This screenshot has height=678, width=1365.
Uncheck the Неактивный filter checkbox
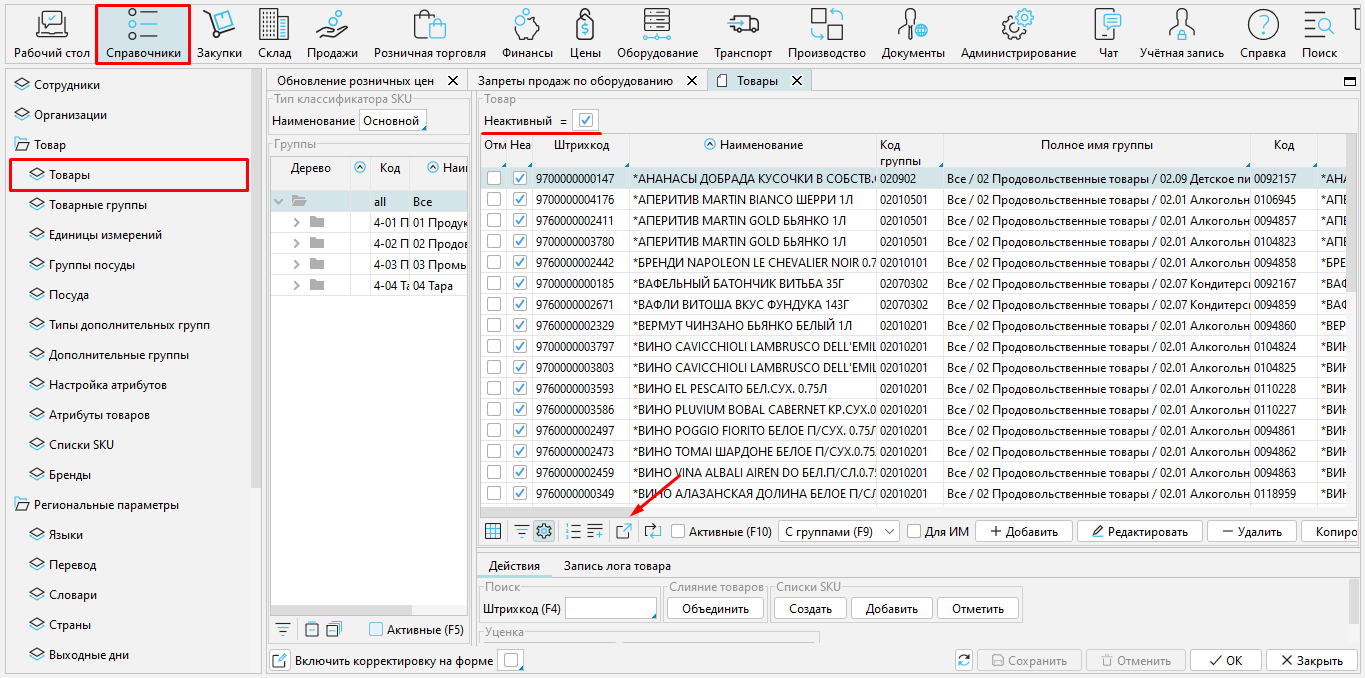[x=586, y=120]
